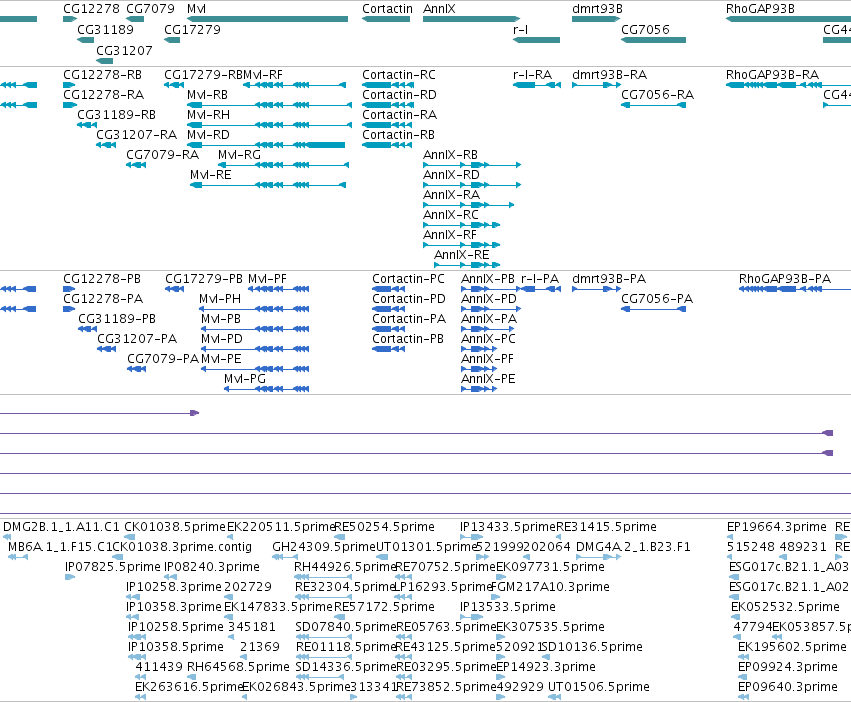
Task: Click protein Cortactin-PC feature
Action: (389, 289)
